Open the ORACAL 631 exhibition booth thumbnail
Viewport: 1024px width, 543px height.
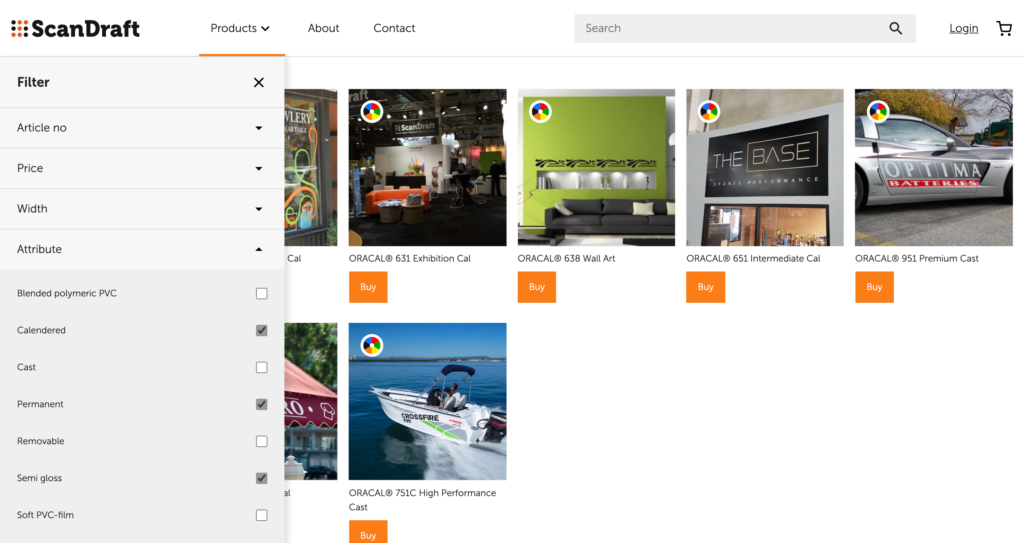pyautogui.click(x=427, y=167)
